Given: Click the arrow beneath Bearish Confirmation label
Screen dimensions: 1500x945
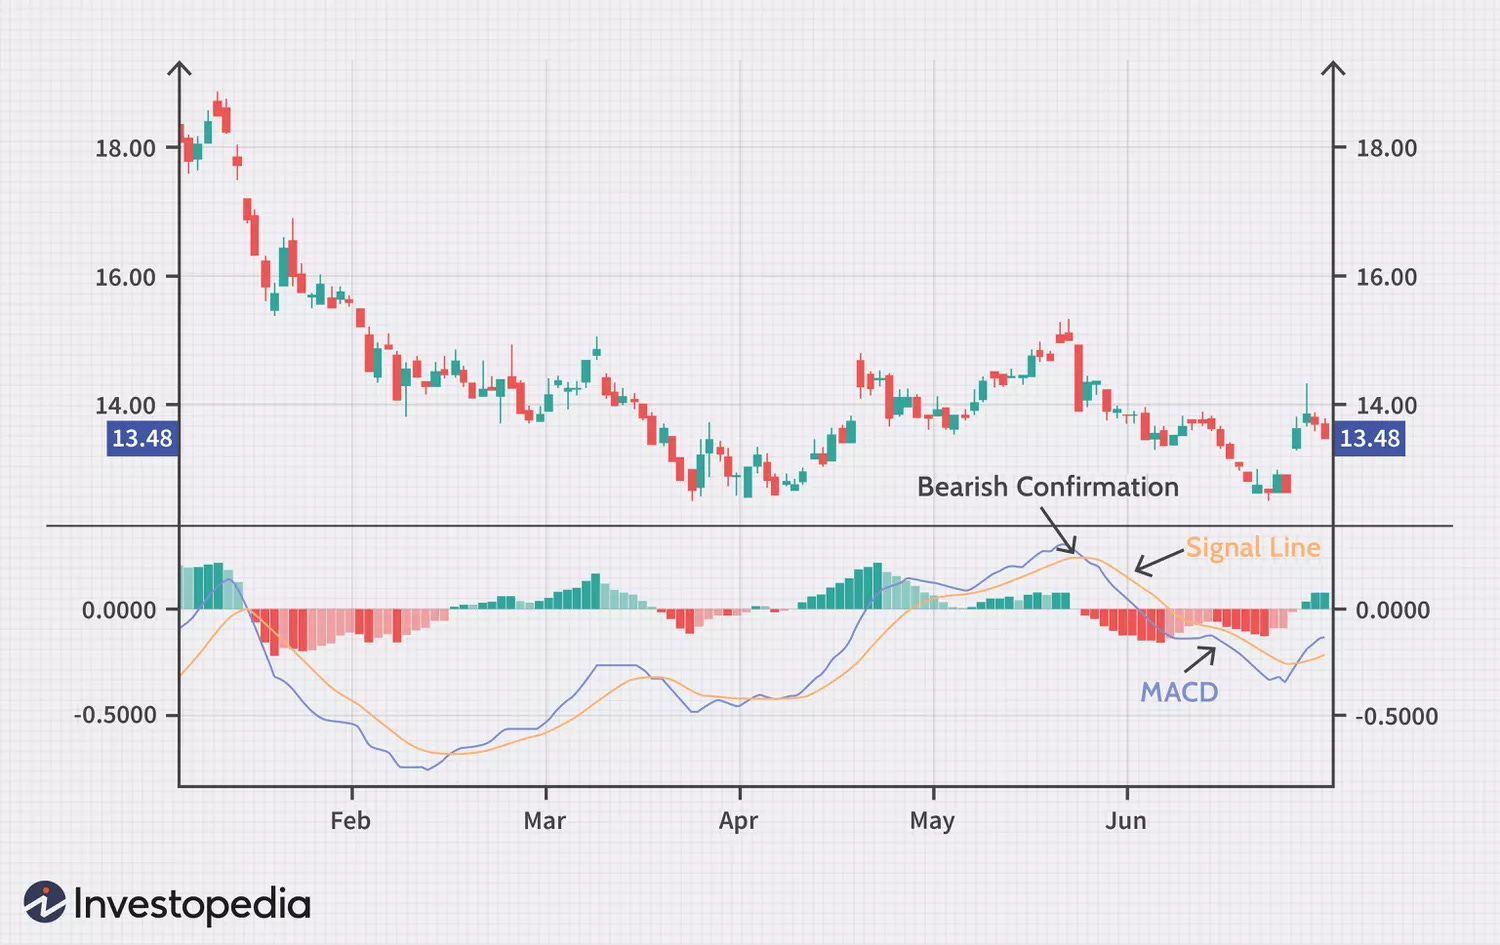Looking at the screenshot, I should 1058,530.
